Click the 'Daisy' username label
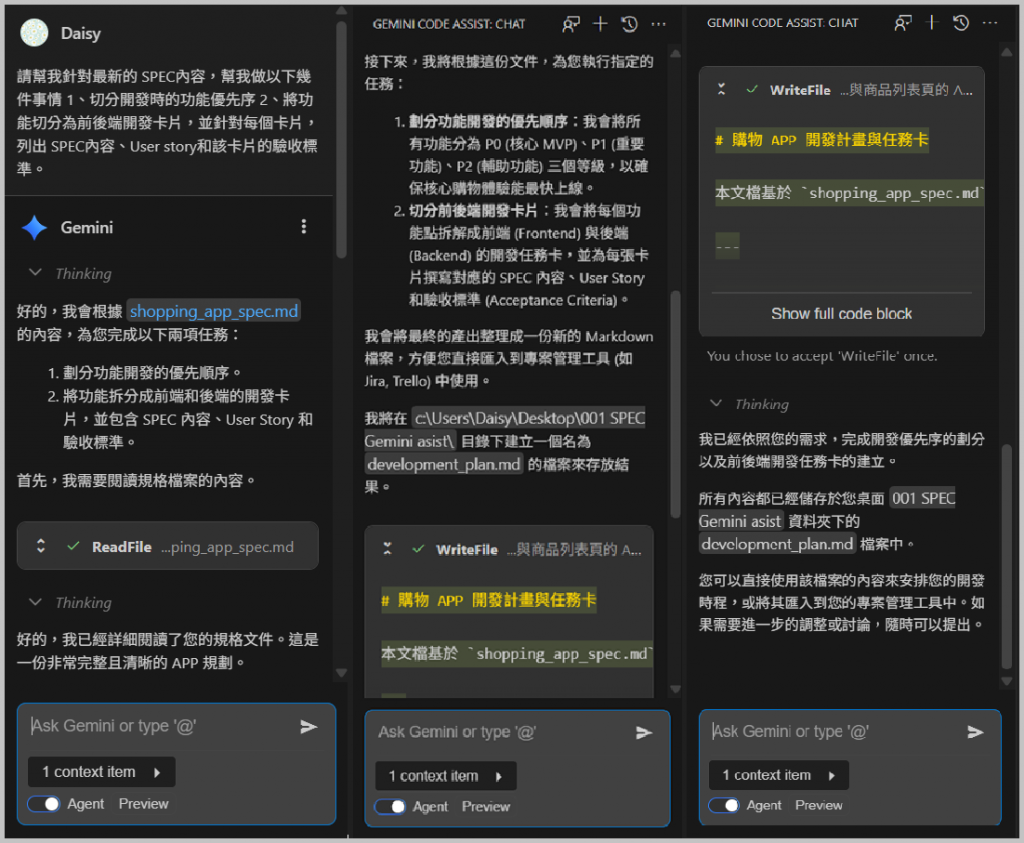 (x=80, y=33)
